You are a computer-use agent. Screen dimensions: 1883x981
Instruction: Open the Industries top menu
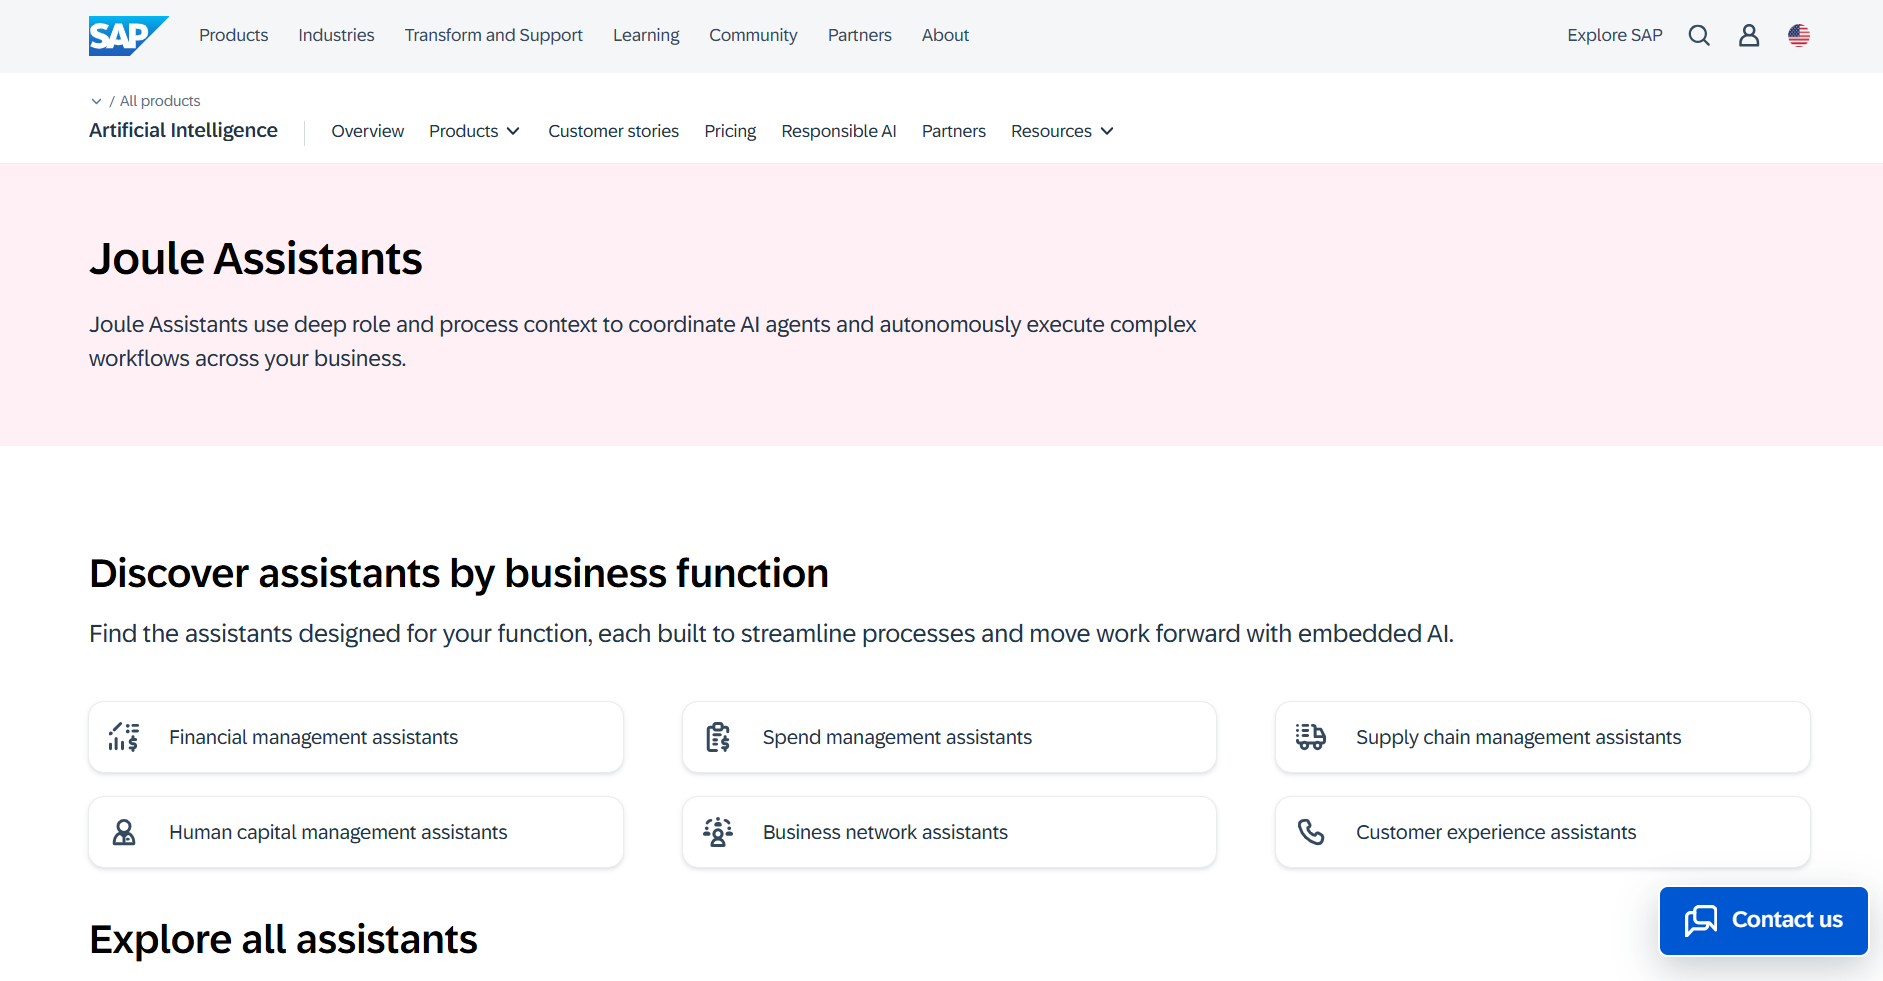coord(336,35)
